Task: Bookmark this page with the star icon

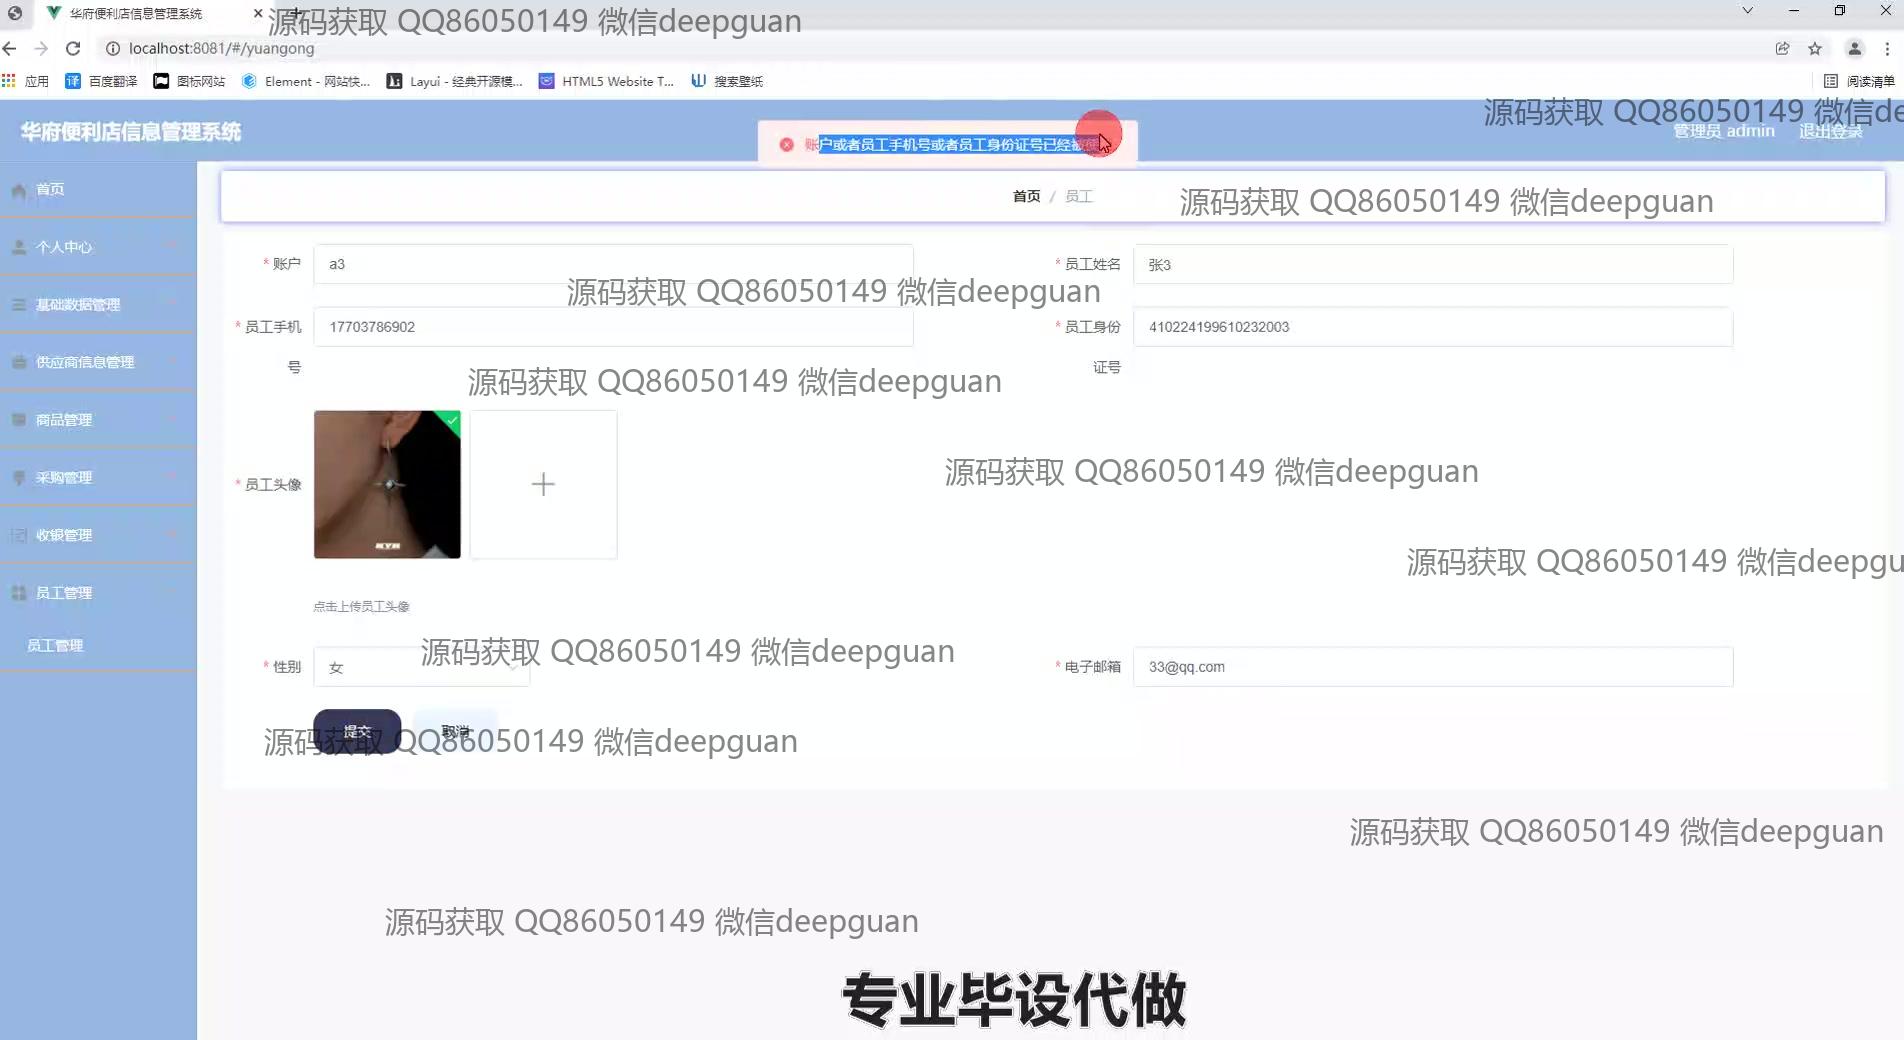Action: pyautogui.click(x=1815, y=48)
